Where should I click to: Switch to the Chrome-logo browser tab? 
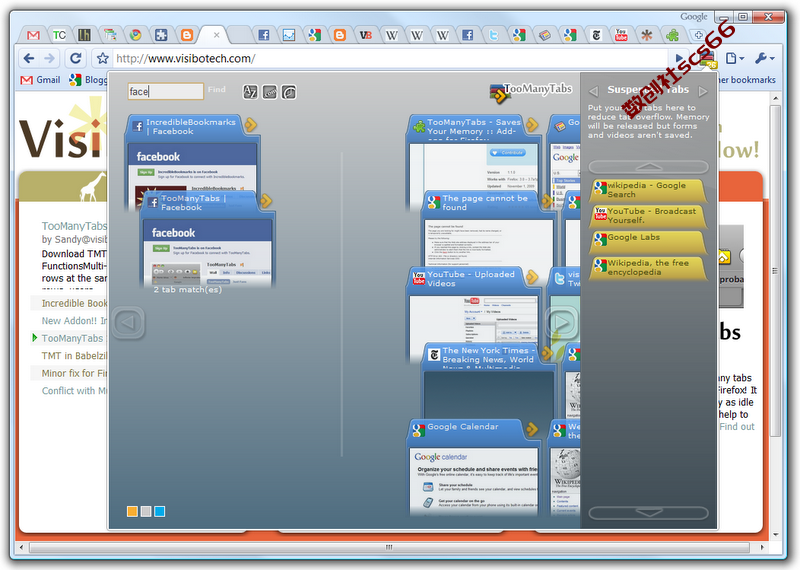pyautogui.click(x=136, y=35)
